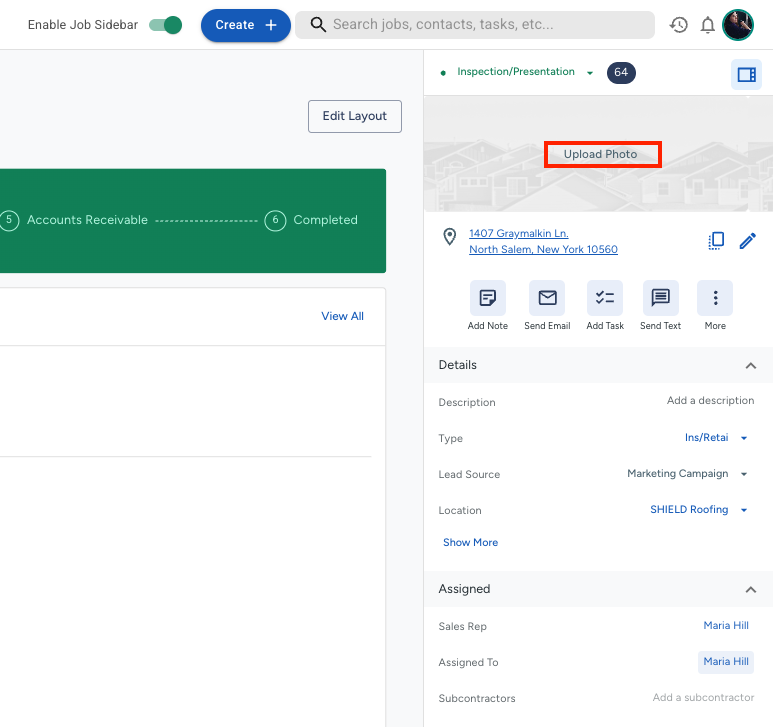Click the map location pin icon

(x=449, y=237)
